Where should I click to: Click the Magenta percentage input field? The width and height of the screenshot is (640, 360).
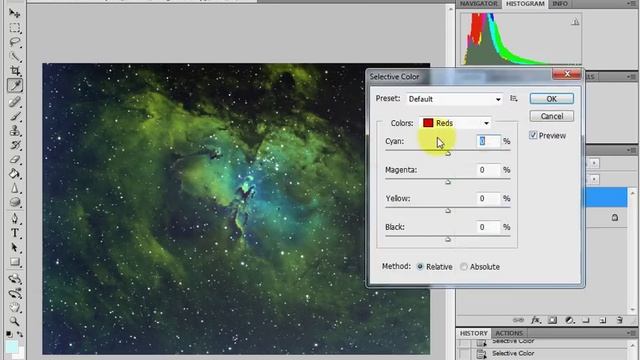[488, 170]
